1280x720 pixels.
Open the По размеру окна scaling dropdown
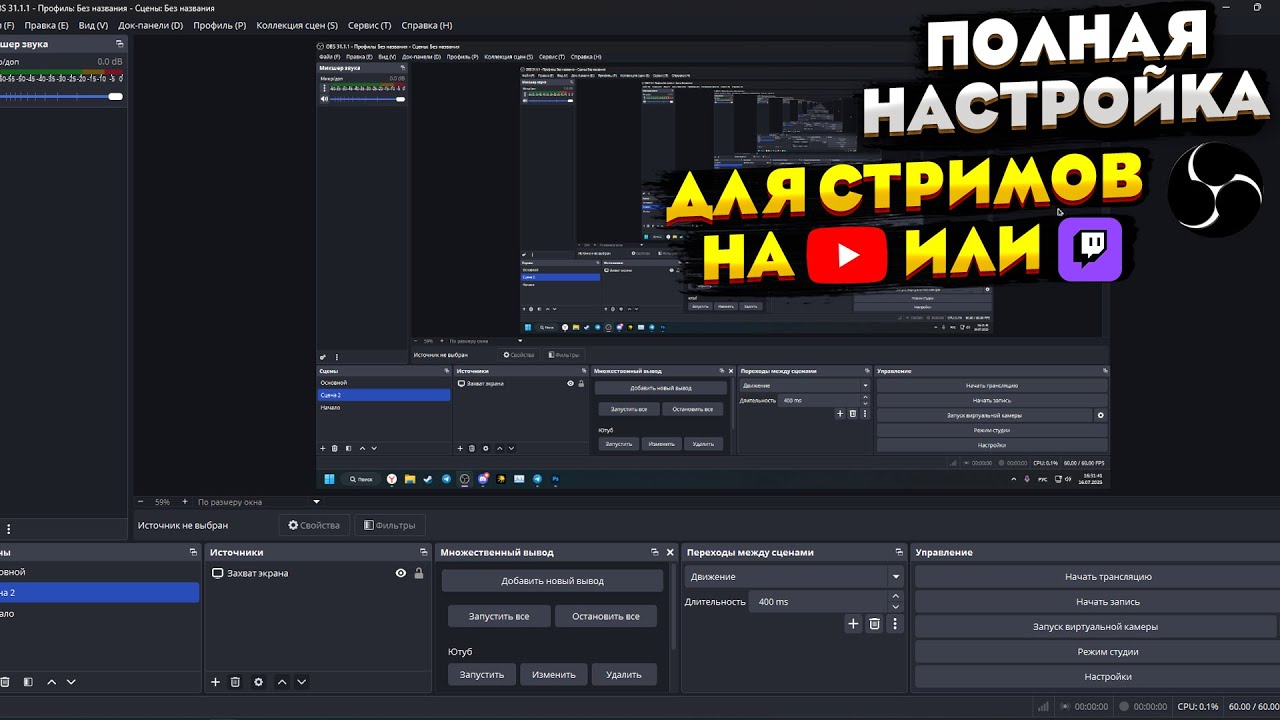(258, 502)
